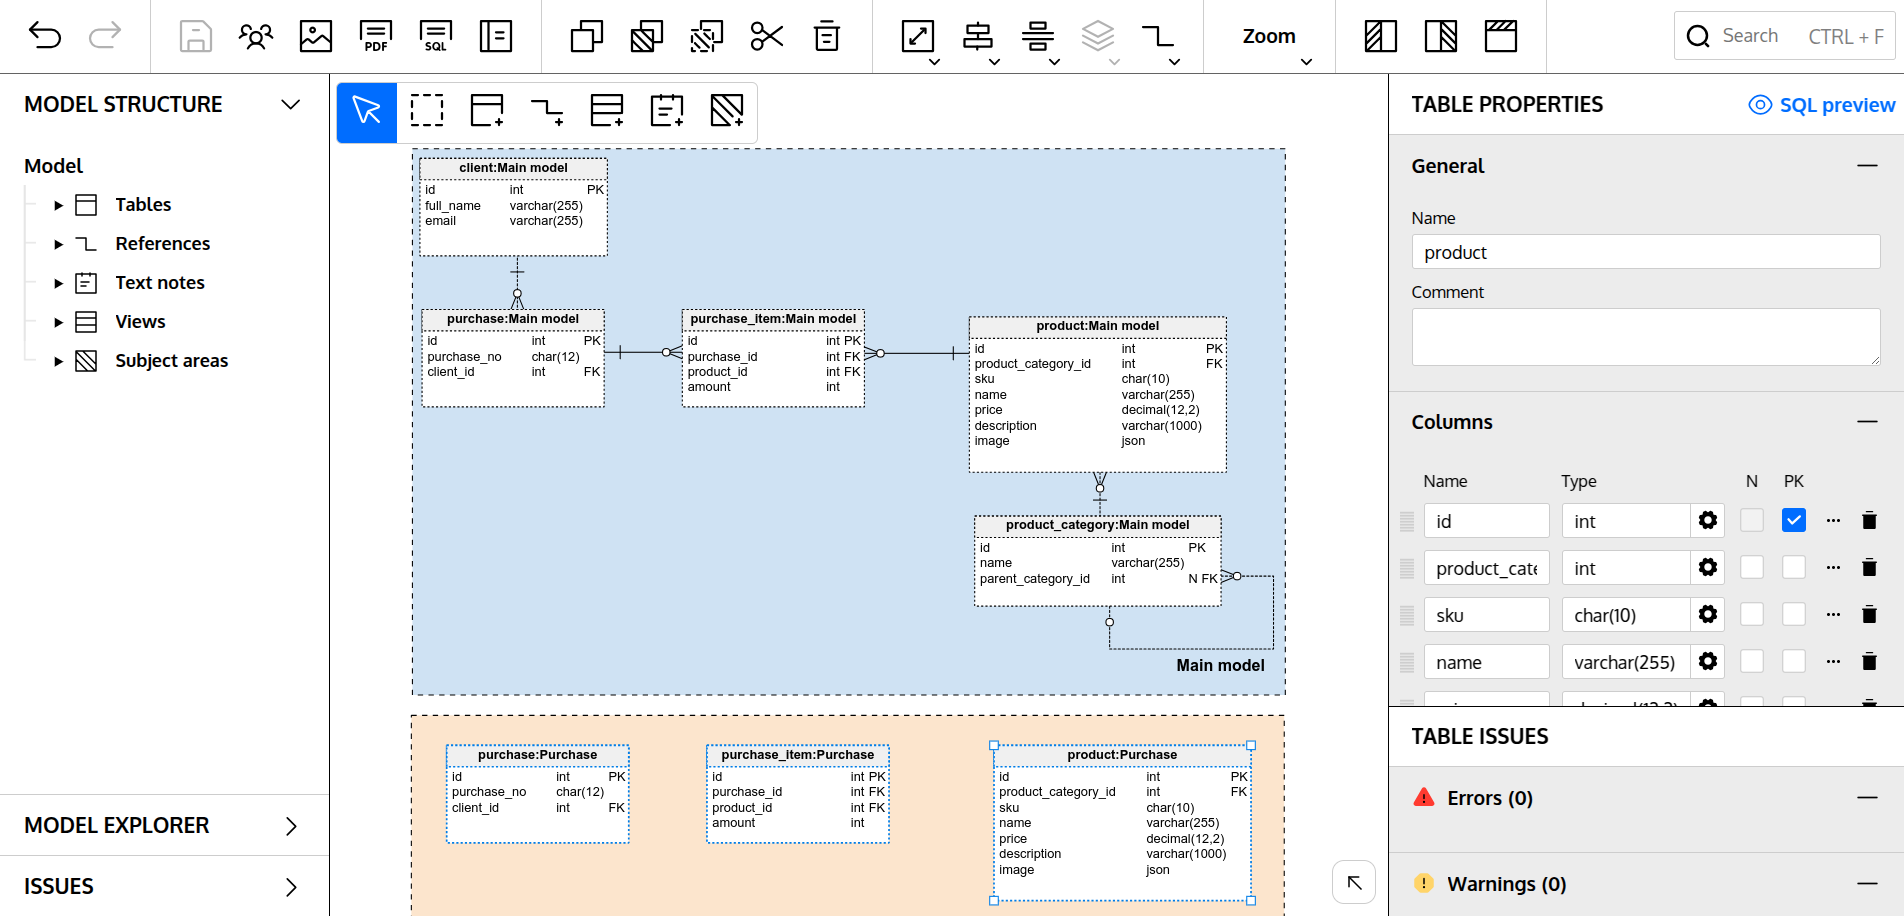Click the Undo arrow icon

tap(45, 36)
